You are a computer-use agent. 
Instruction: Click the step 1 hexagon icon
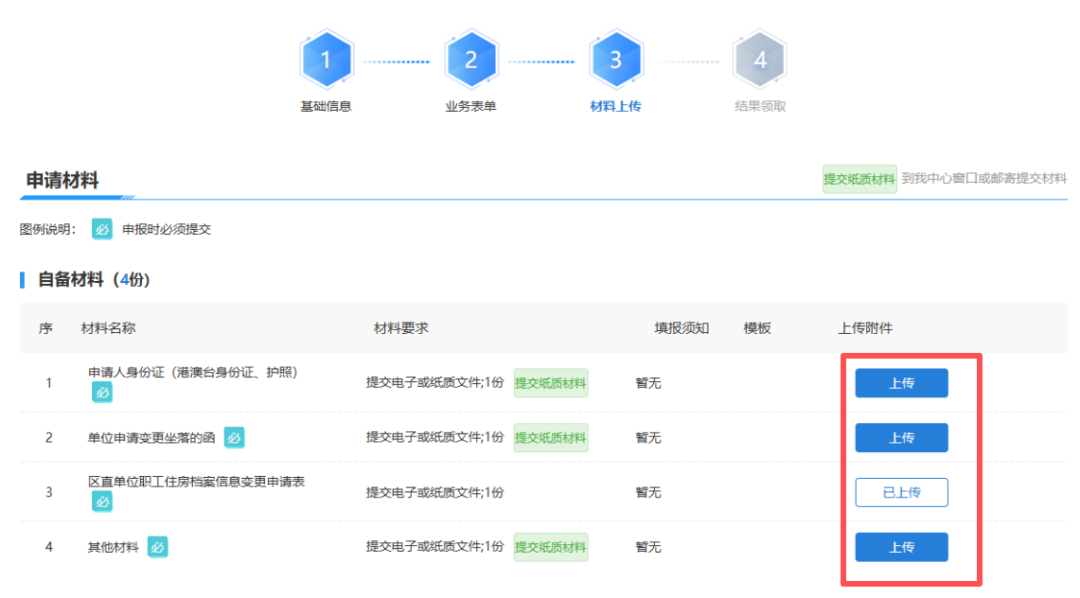(326, 60)
